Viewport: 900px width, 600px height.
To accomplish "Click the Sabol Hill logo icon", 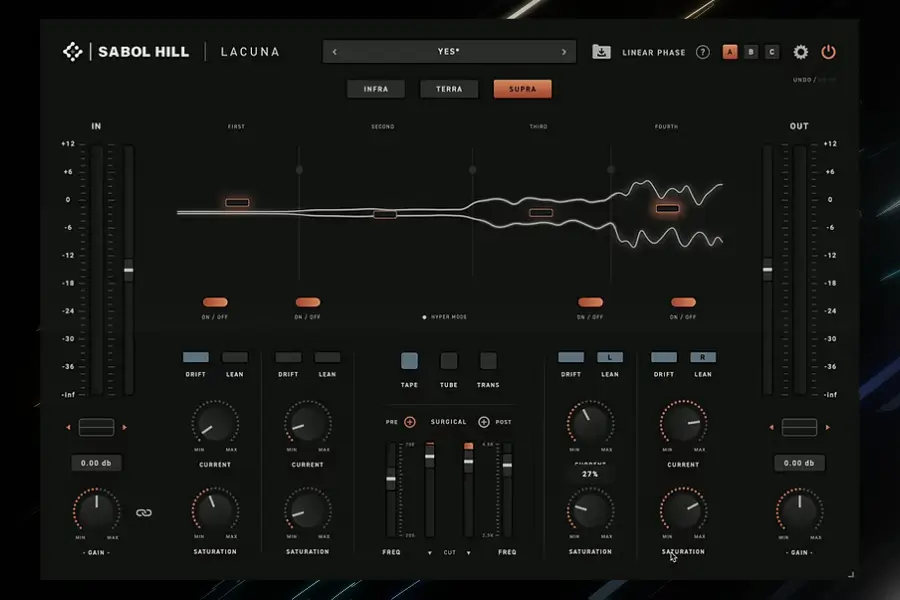I will 73,52.
